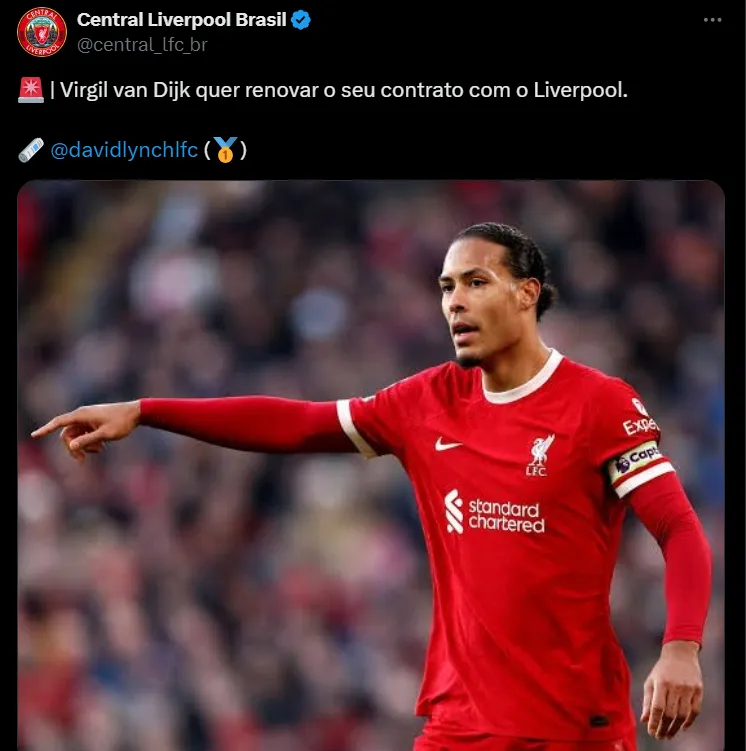Open the Central Liverpool Brasil profile avatar
The height and width of the screenshot is (751, 746).
[42, 32]
